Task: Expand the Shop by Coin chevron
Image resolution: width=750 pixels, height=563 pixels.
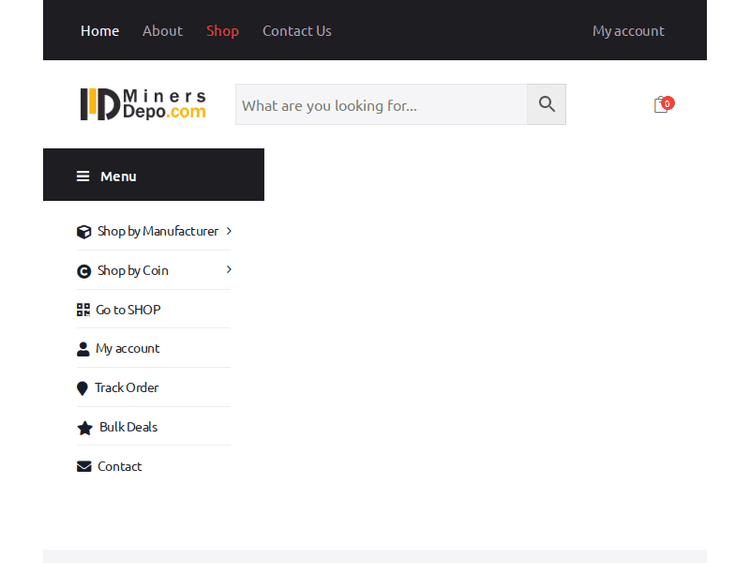Action: 229,270
